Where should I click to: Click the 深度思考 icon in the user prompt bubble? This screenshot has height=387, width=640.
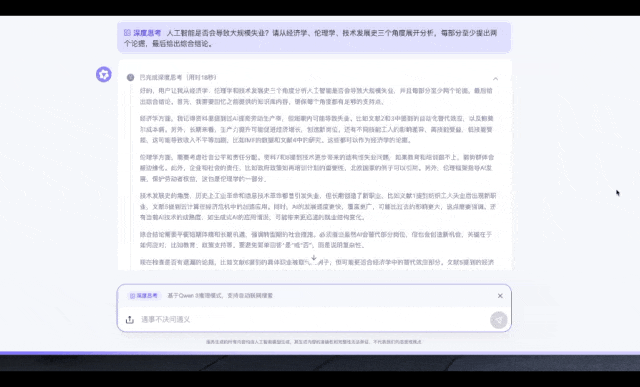127,33
